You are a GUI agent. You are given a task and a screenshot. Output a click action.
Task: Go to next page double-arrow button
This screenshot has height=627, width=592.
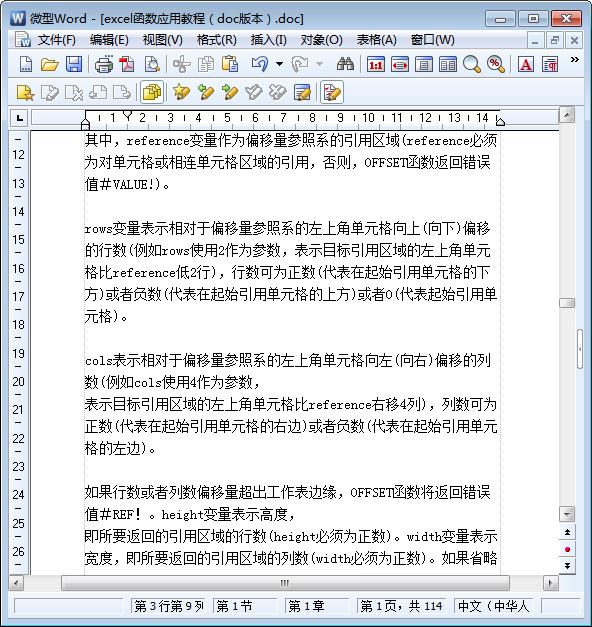tap(567, 566)
